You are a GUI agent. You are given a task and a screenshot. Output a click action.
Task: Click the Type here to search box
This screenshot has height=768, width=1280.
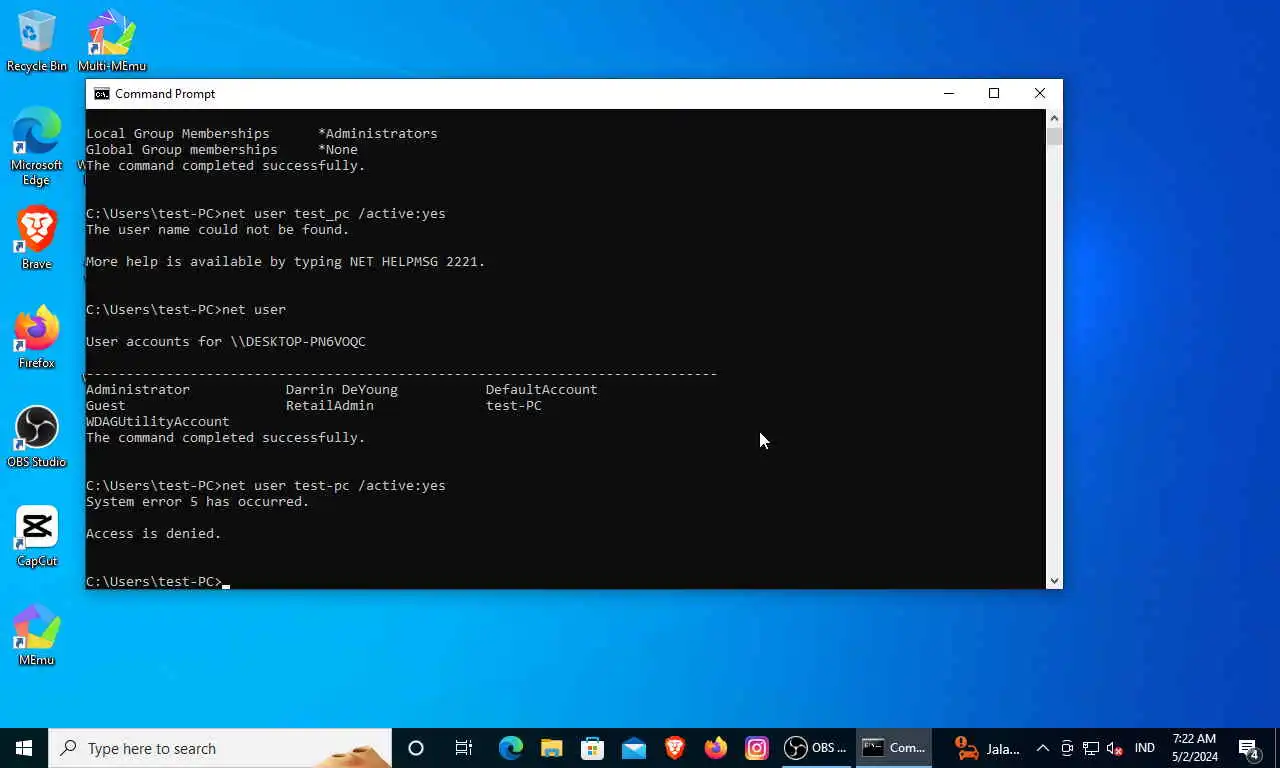220,748
